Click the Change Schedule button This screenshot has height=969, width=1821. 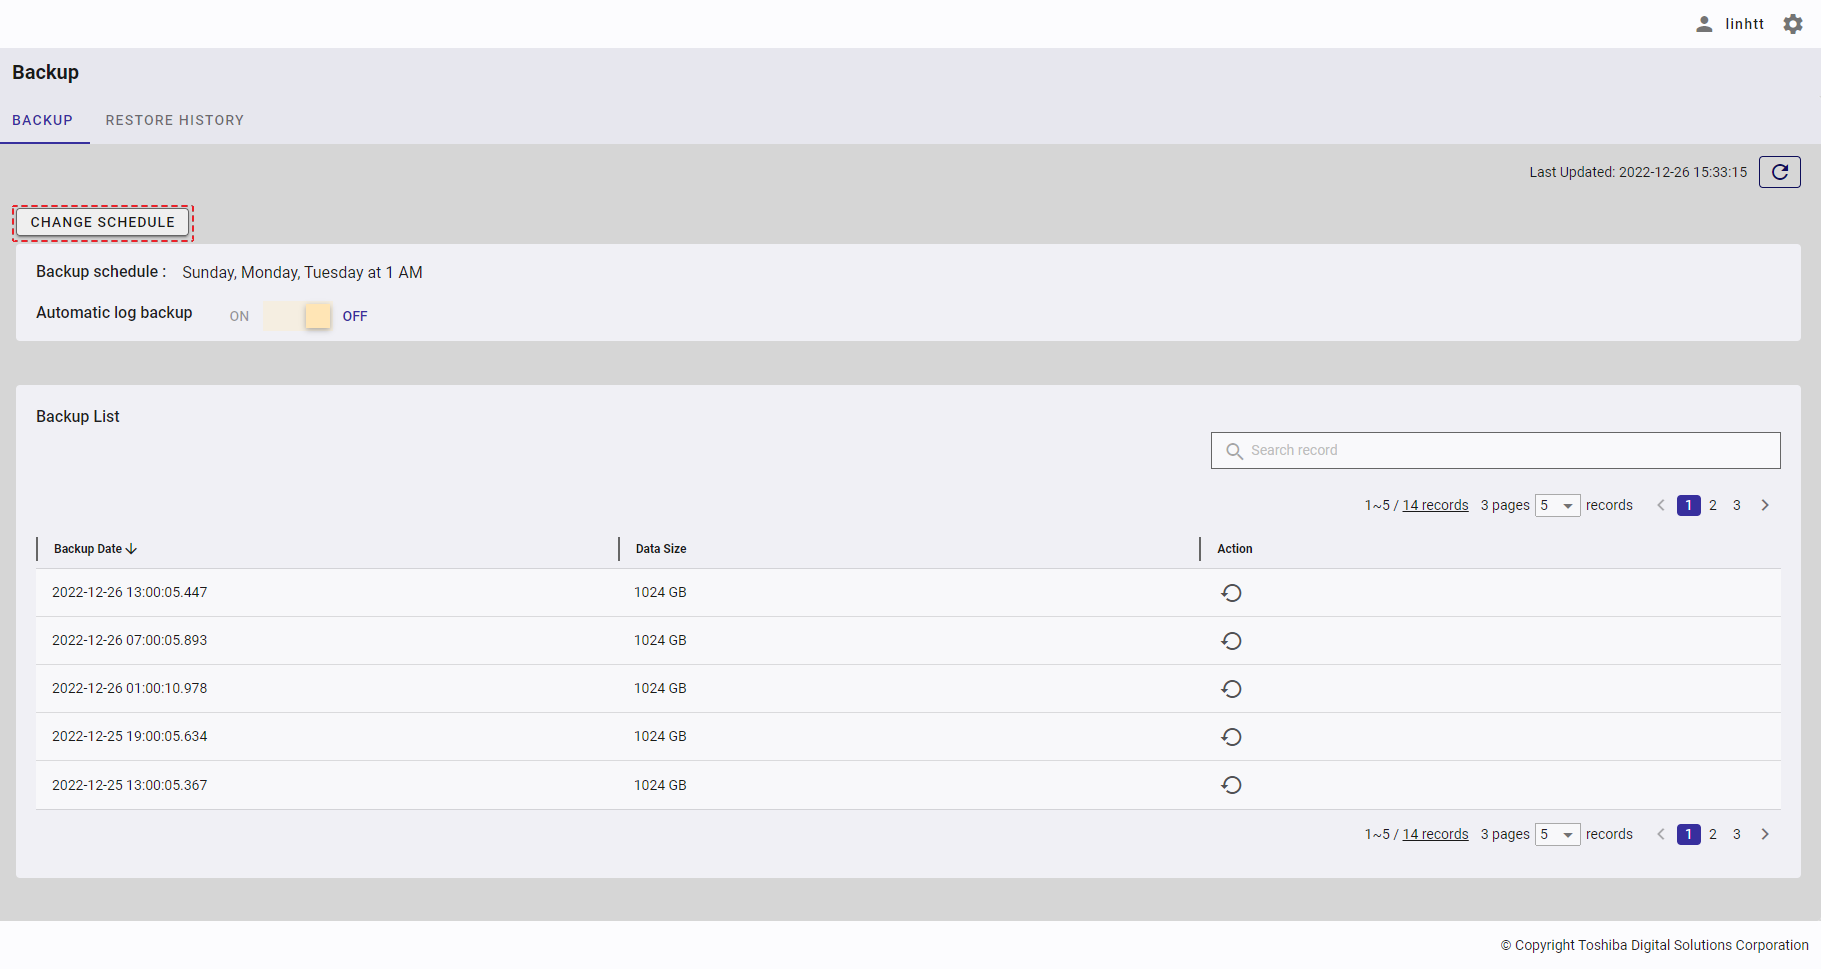point(102,222)
